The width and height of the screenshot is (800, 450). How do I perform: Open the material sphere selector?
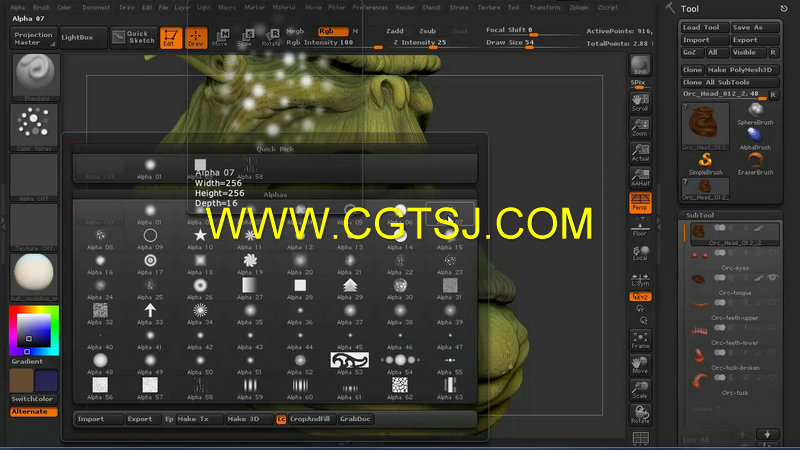35,278
